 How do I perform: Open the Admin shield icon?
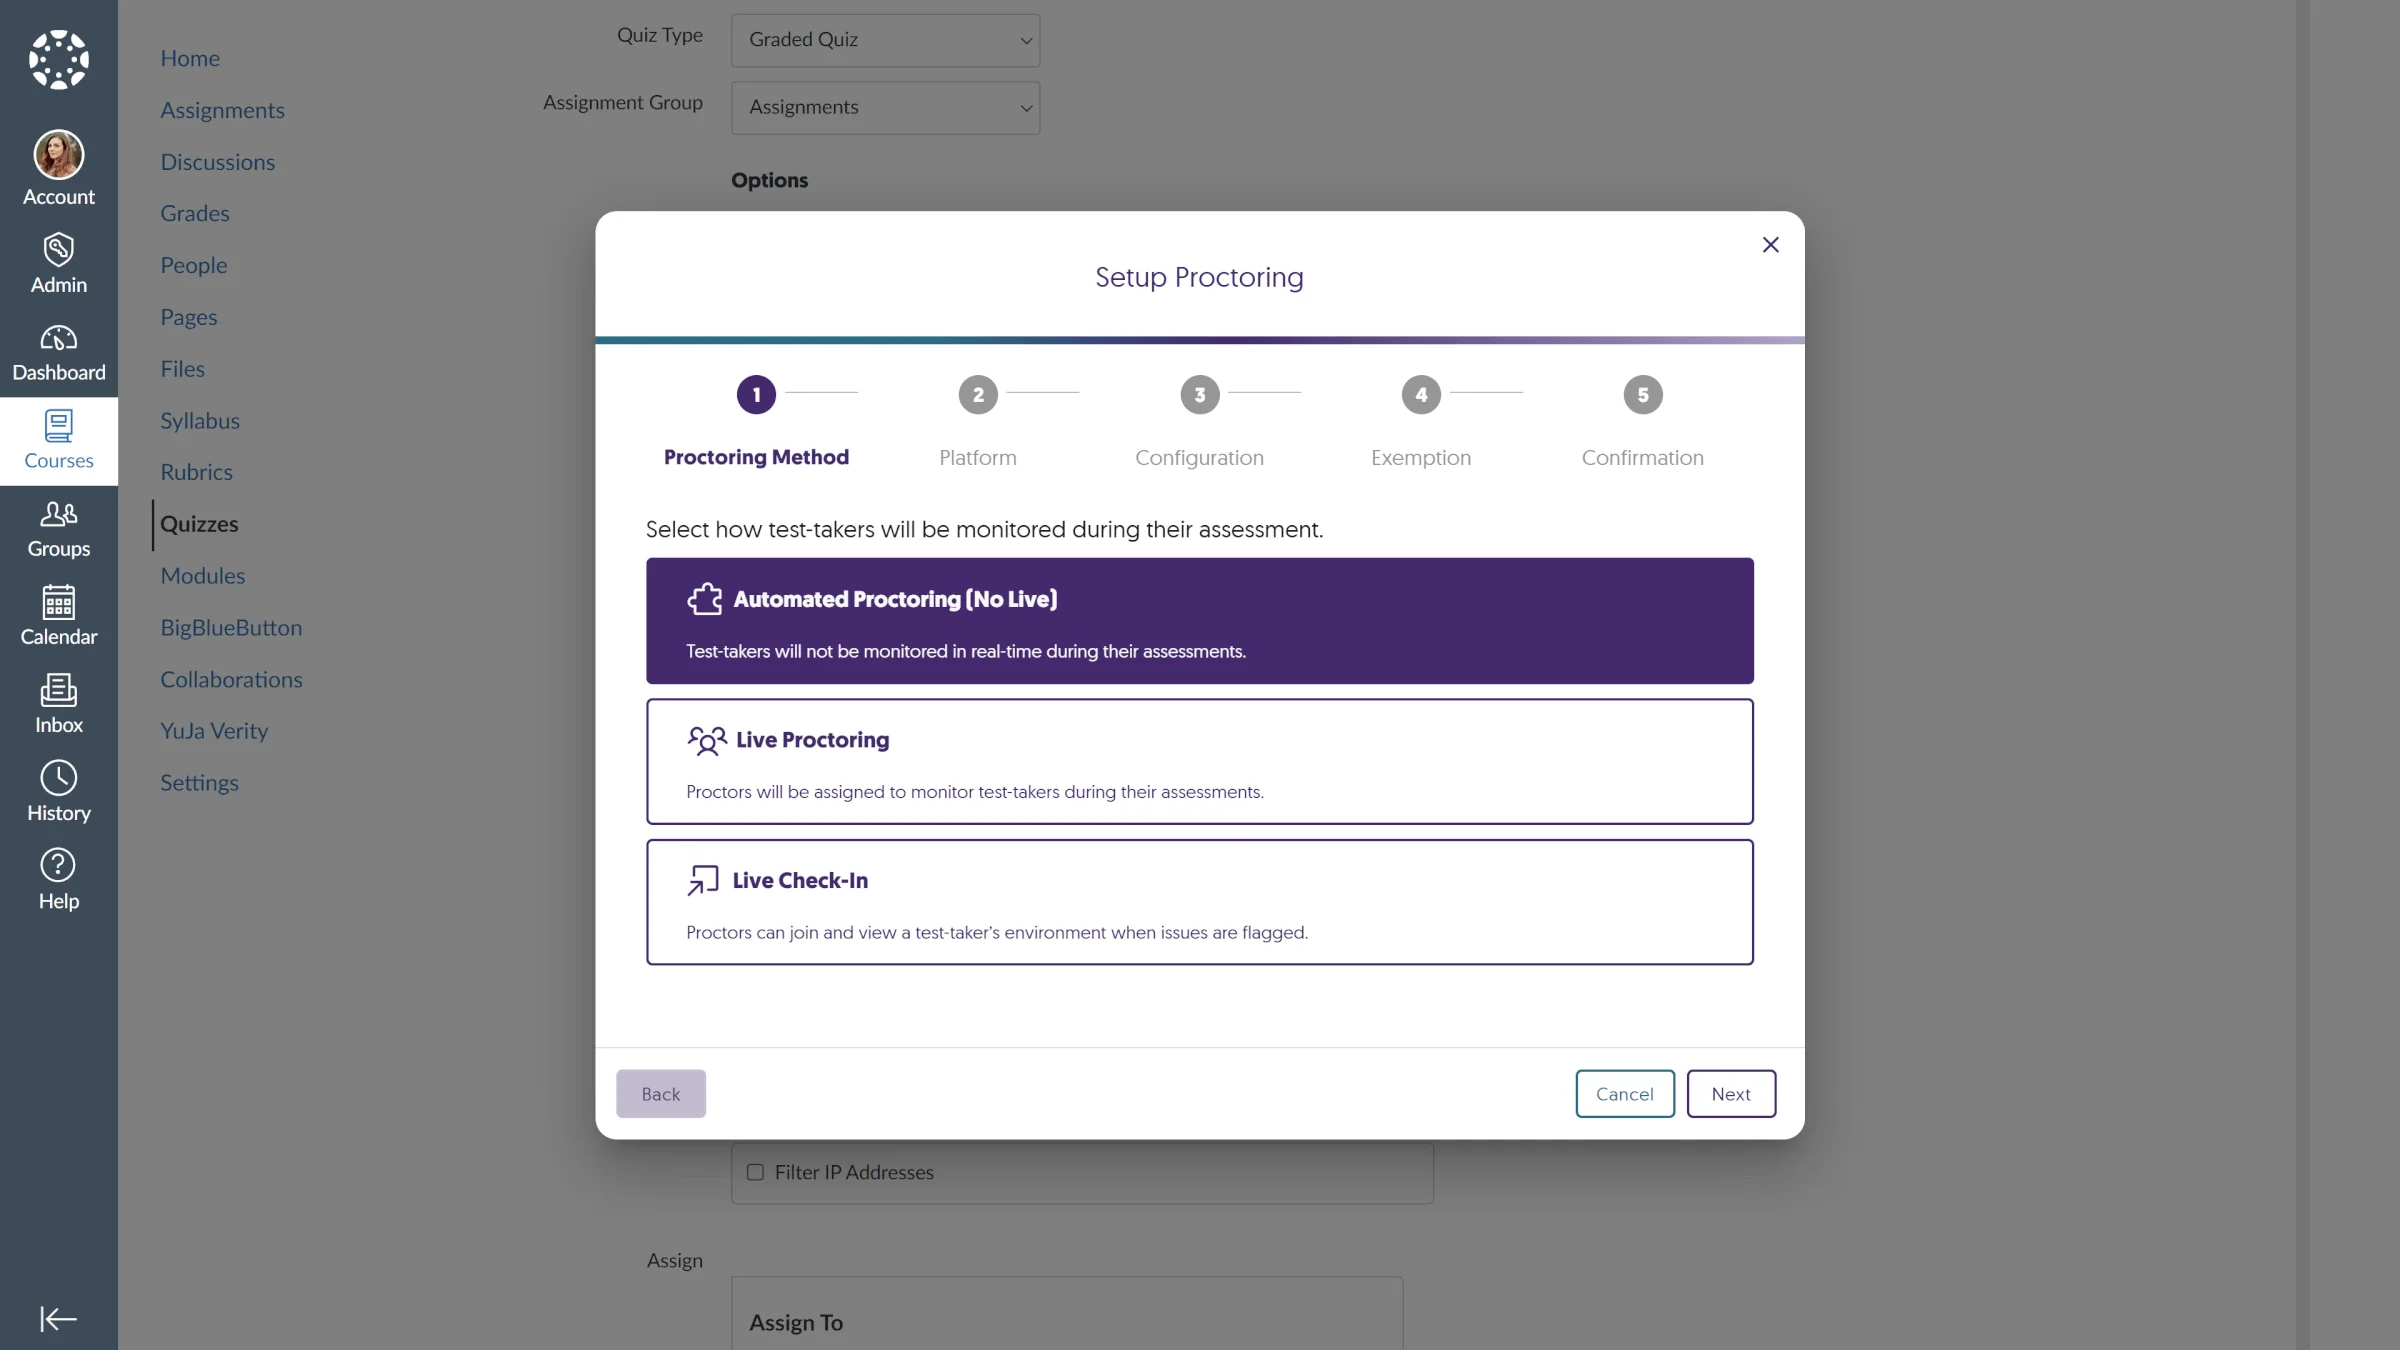click(58, 251)
